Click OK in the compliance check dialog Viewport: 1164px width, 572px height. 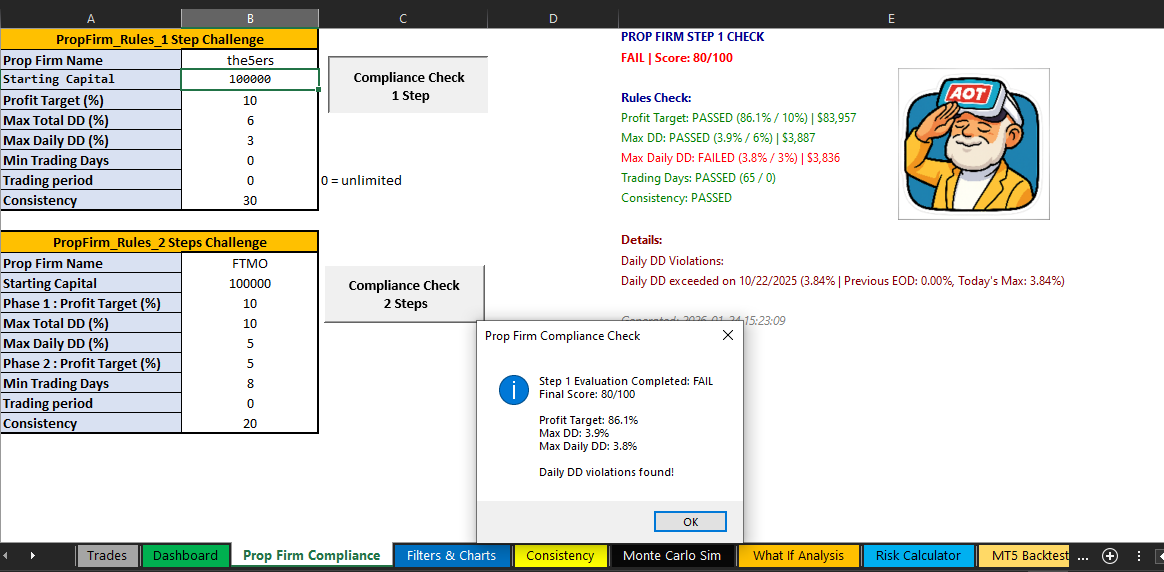click(x=690, y=522)
